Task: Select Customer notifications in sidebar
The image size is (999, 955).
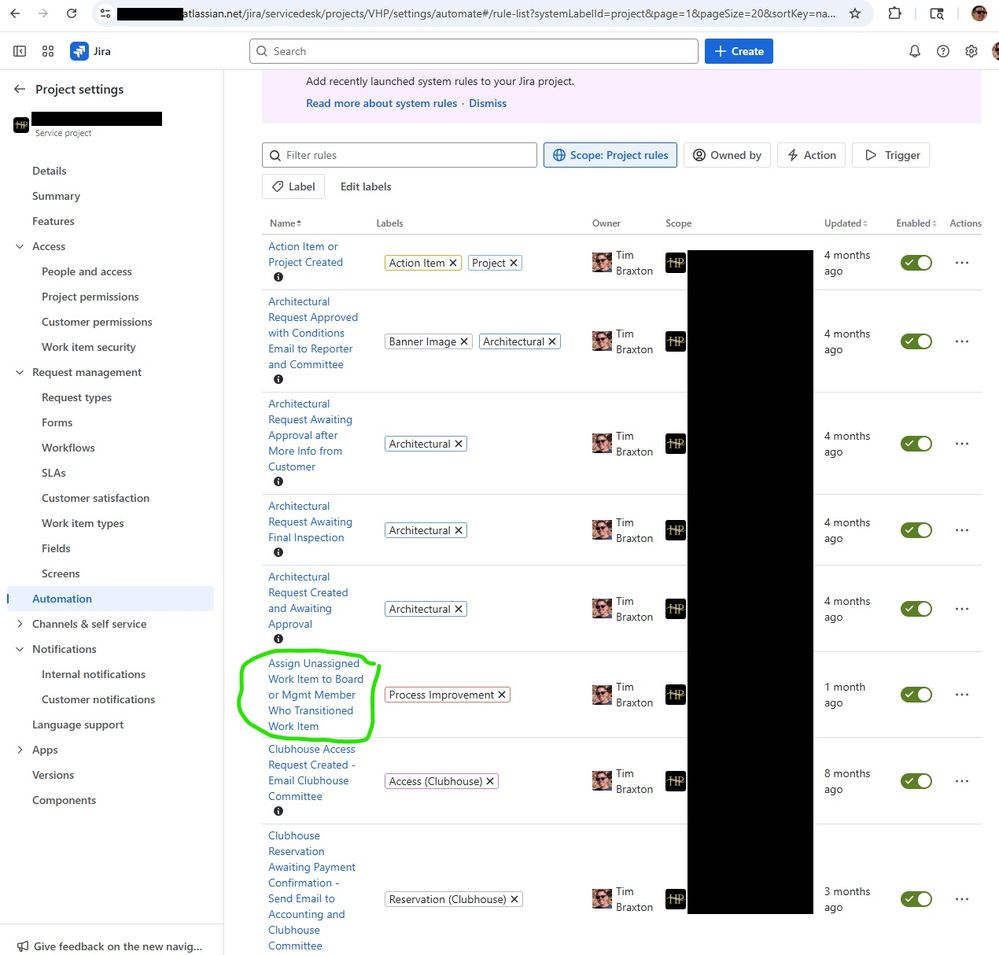Action: tap(98, 700)
